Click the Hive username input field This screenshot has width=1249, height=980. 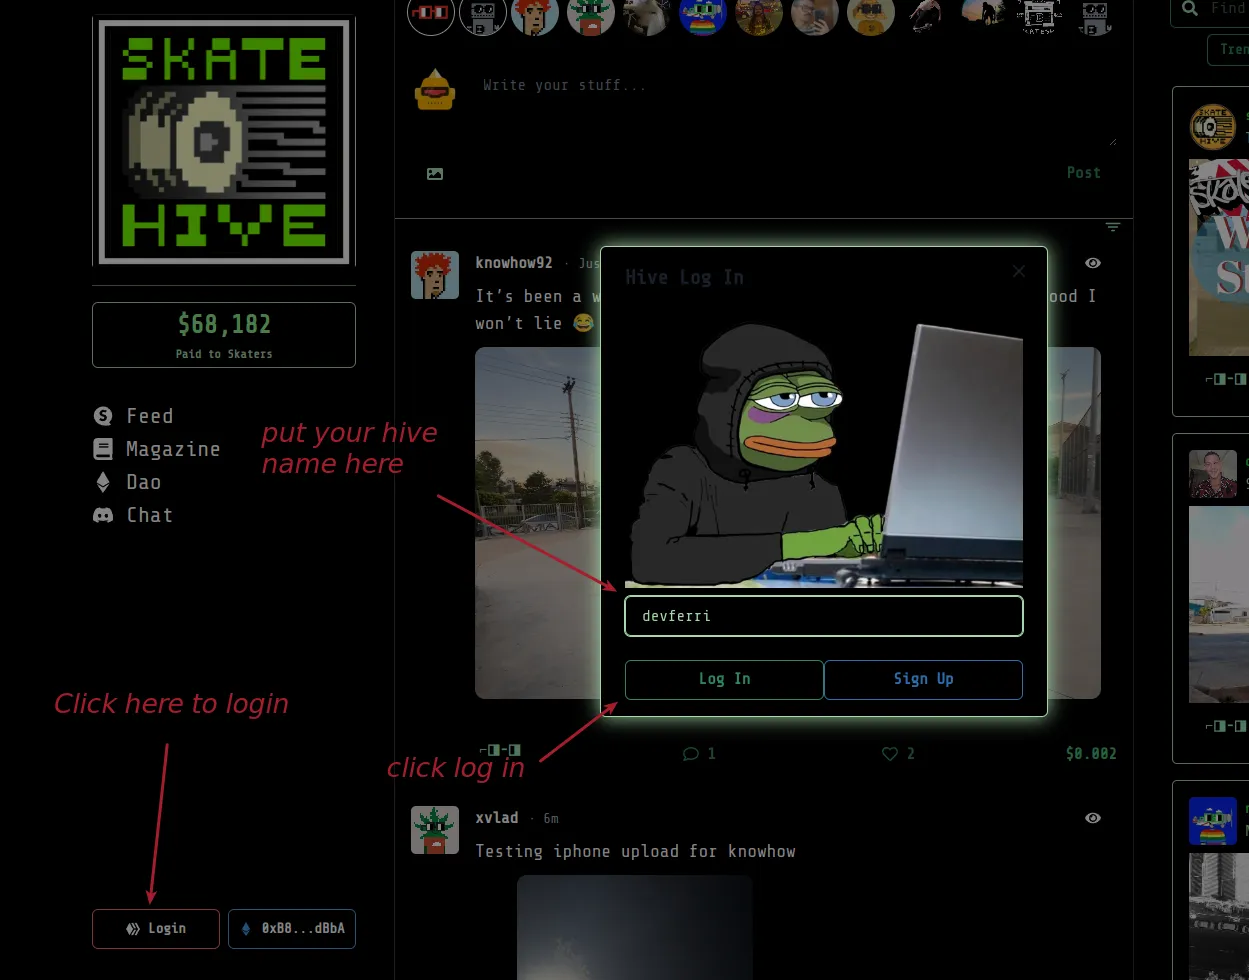coord(823,616)
